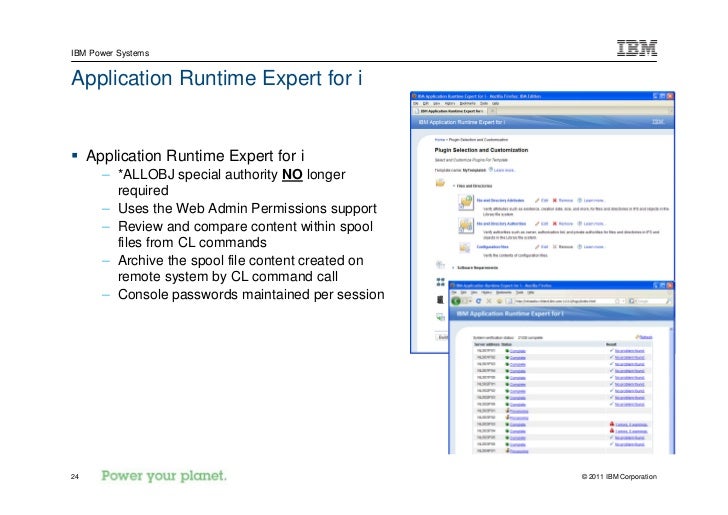Click © 2011 IBM Corporation footer text
This screenshot has height=515, width=728.
click(x=619, y=476)
